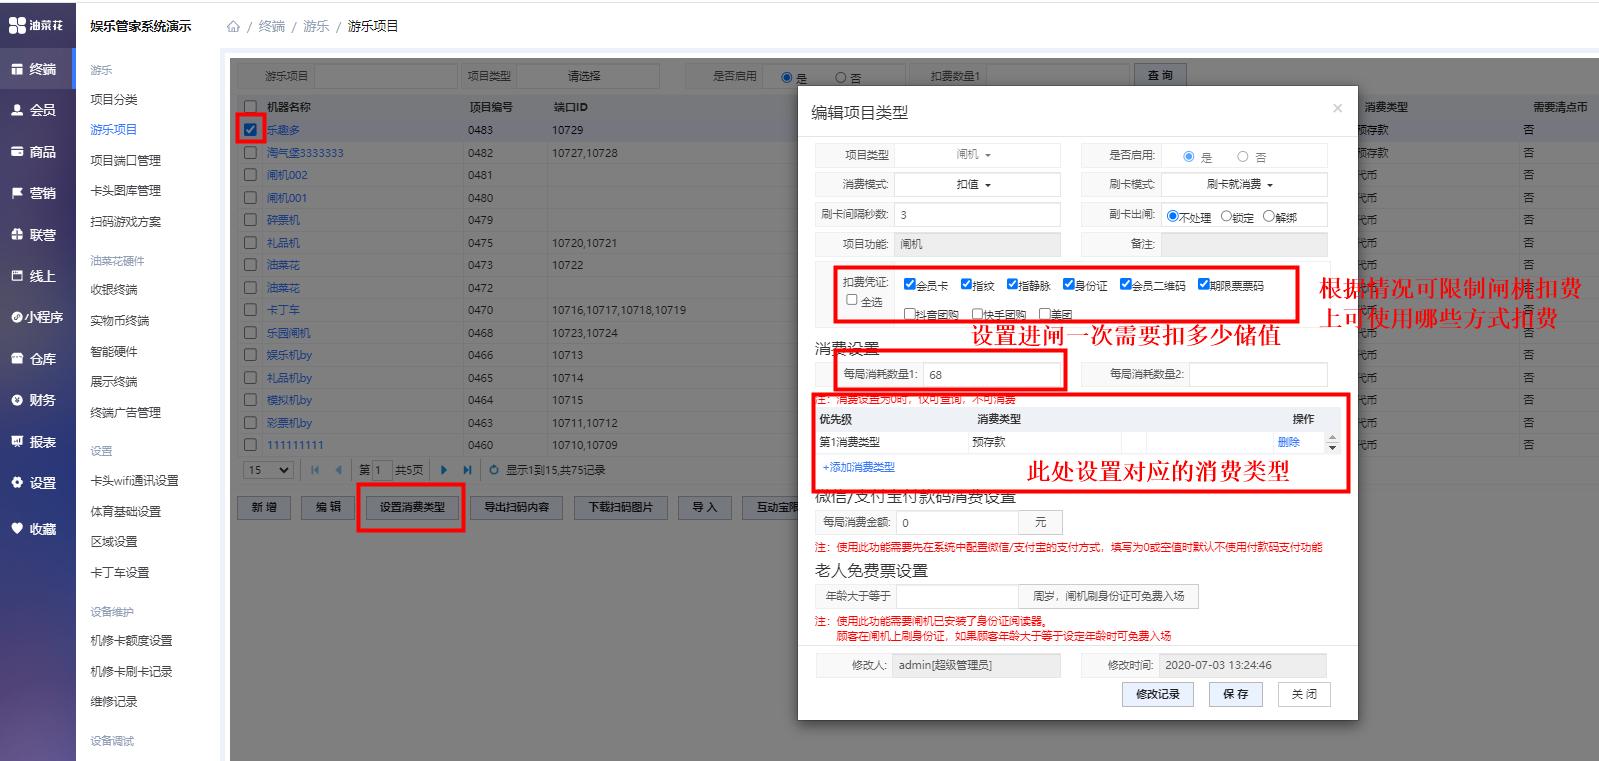Screen dimensions: 1599x761
Task: Open 收银终端 in the submenu
Action: (114, 289)
